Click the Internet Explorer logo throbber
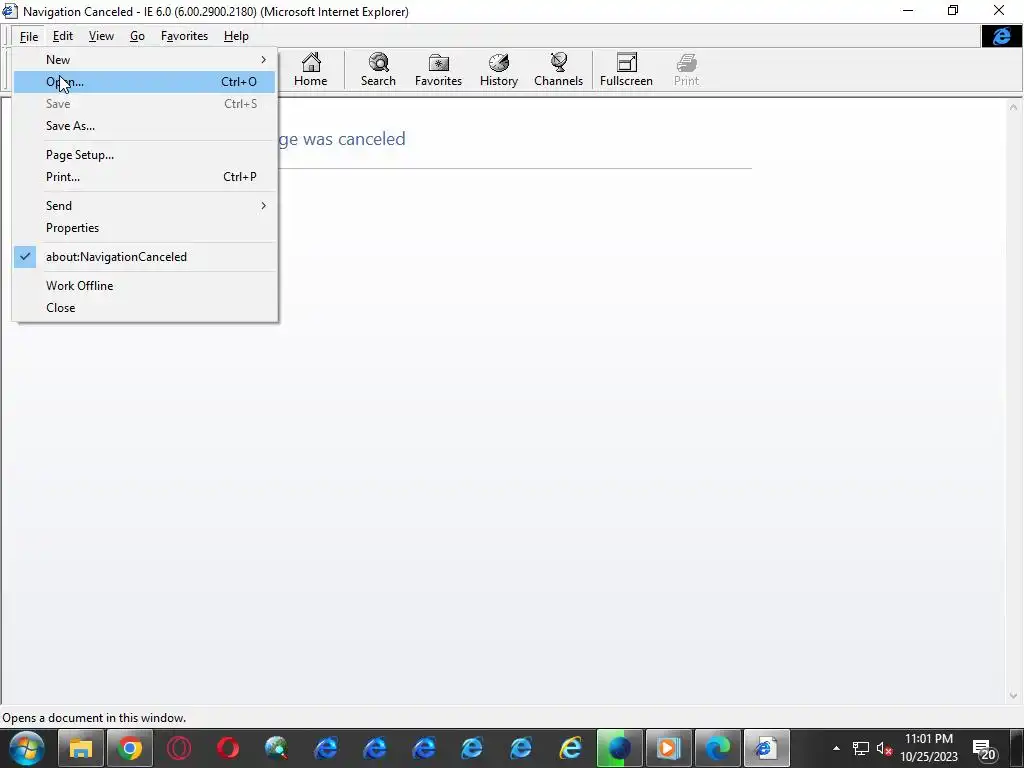The width and height of the screenshot is (1024, 768). tap(1001, 37)
